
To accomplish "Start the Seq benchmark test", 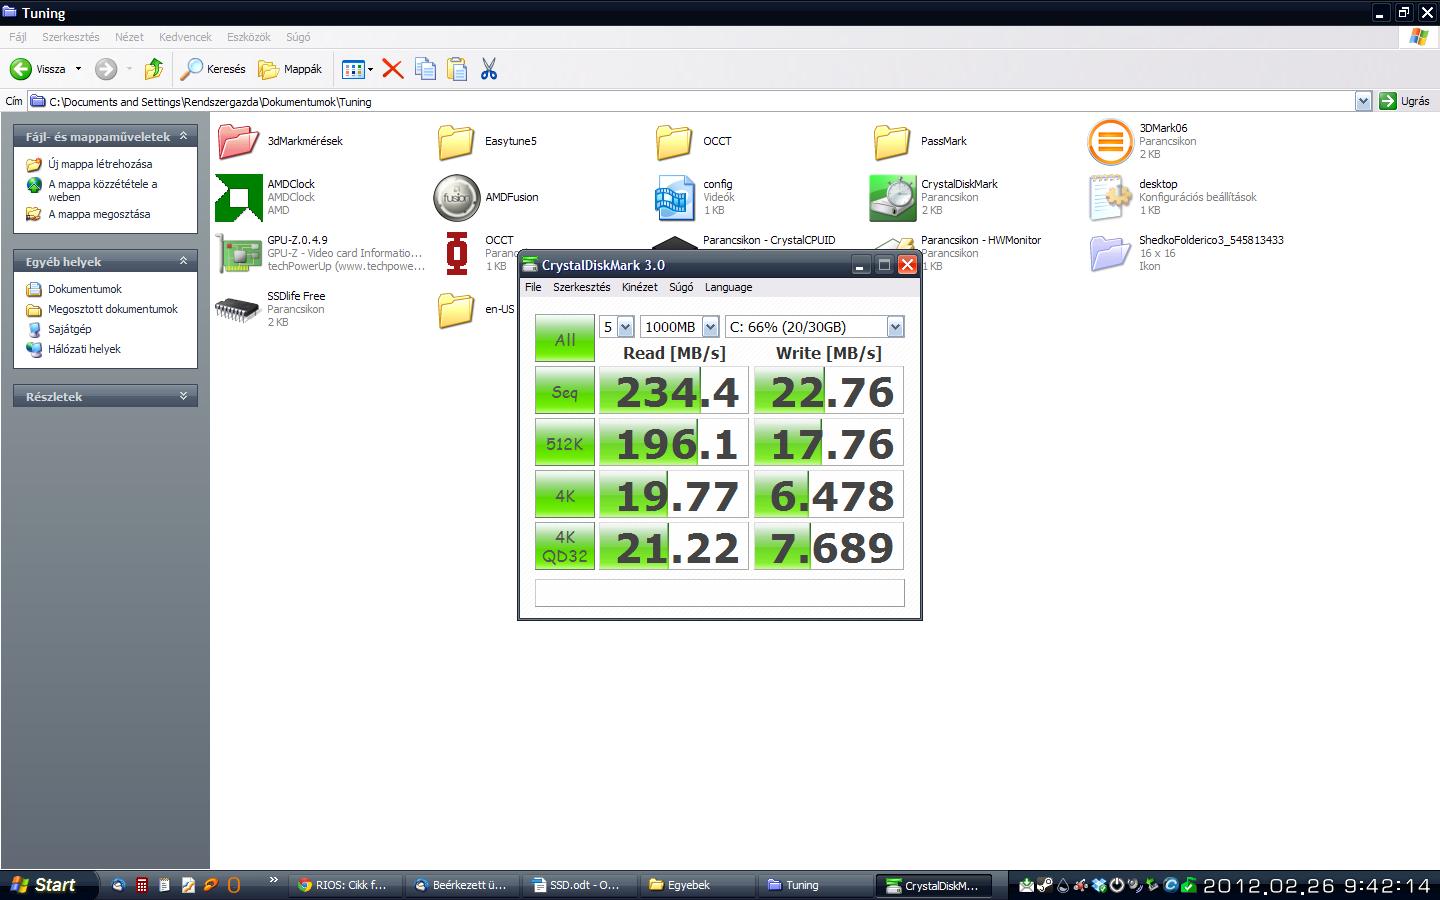I will pyautogui.click(x=565, y=390).
